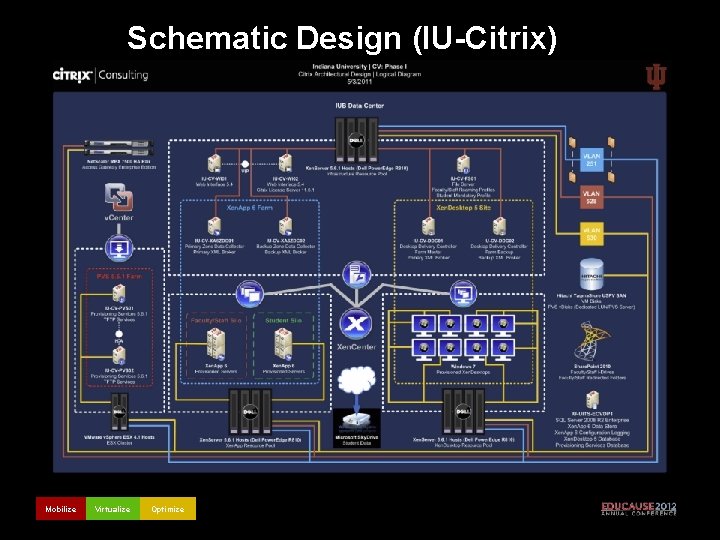The image size is (720, 540).
Task: Click the white cloud icon below XenCenter
Action: coord(356,381)
